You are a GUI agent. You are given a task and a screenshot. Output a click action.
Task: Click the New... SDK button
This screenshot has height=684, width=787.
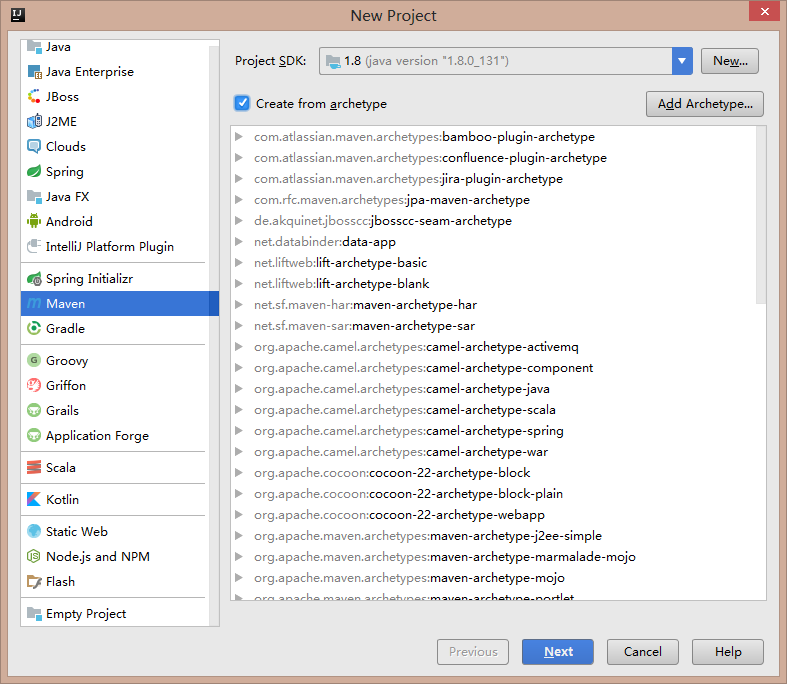[730, 61]
